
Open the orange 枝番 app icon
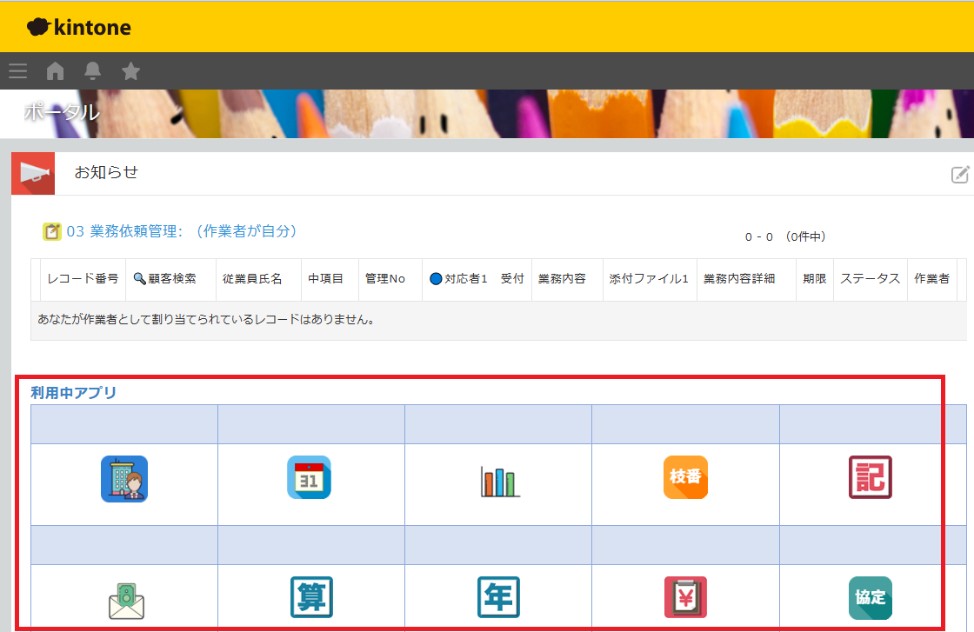click(685, 477)
